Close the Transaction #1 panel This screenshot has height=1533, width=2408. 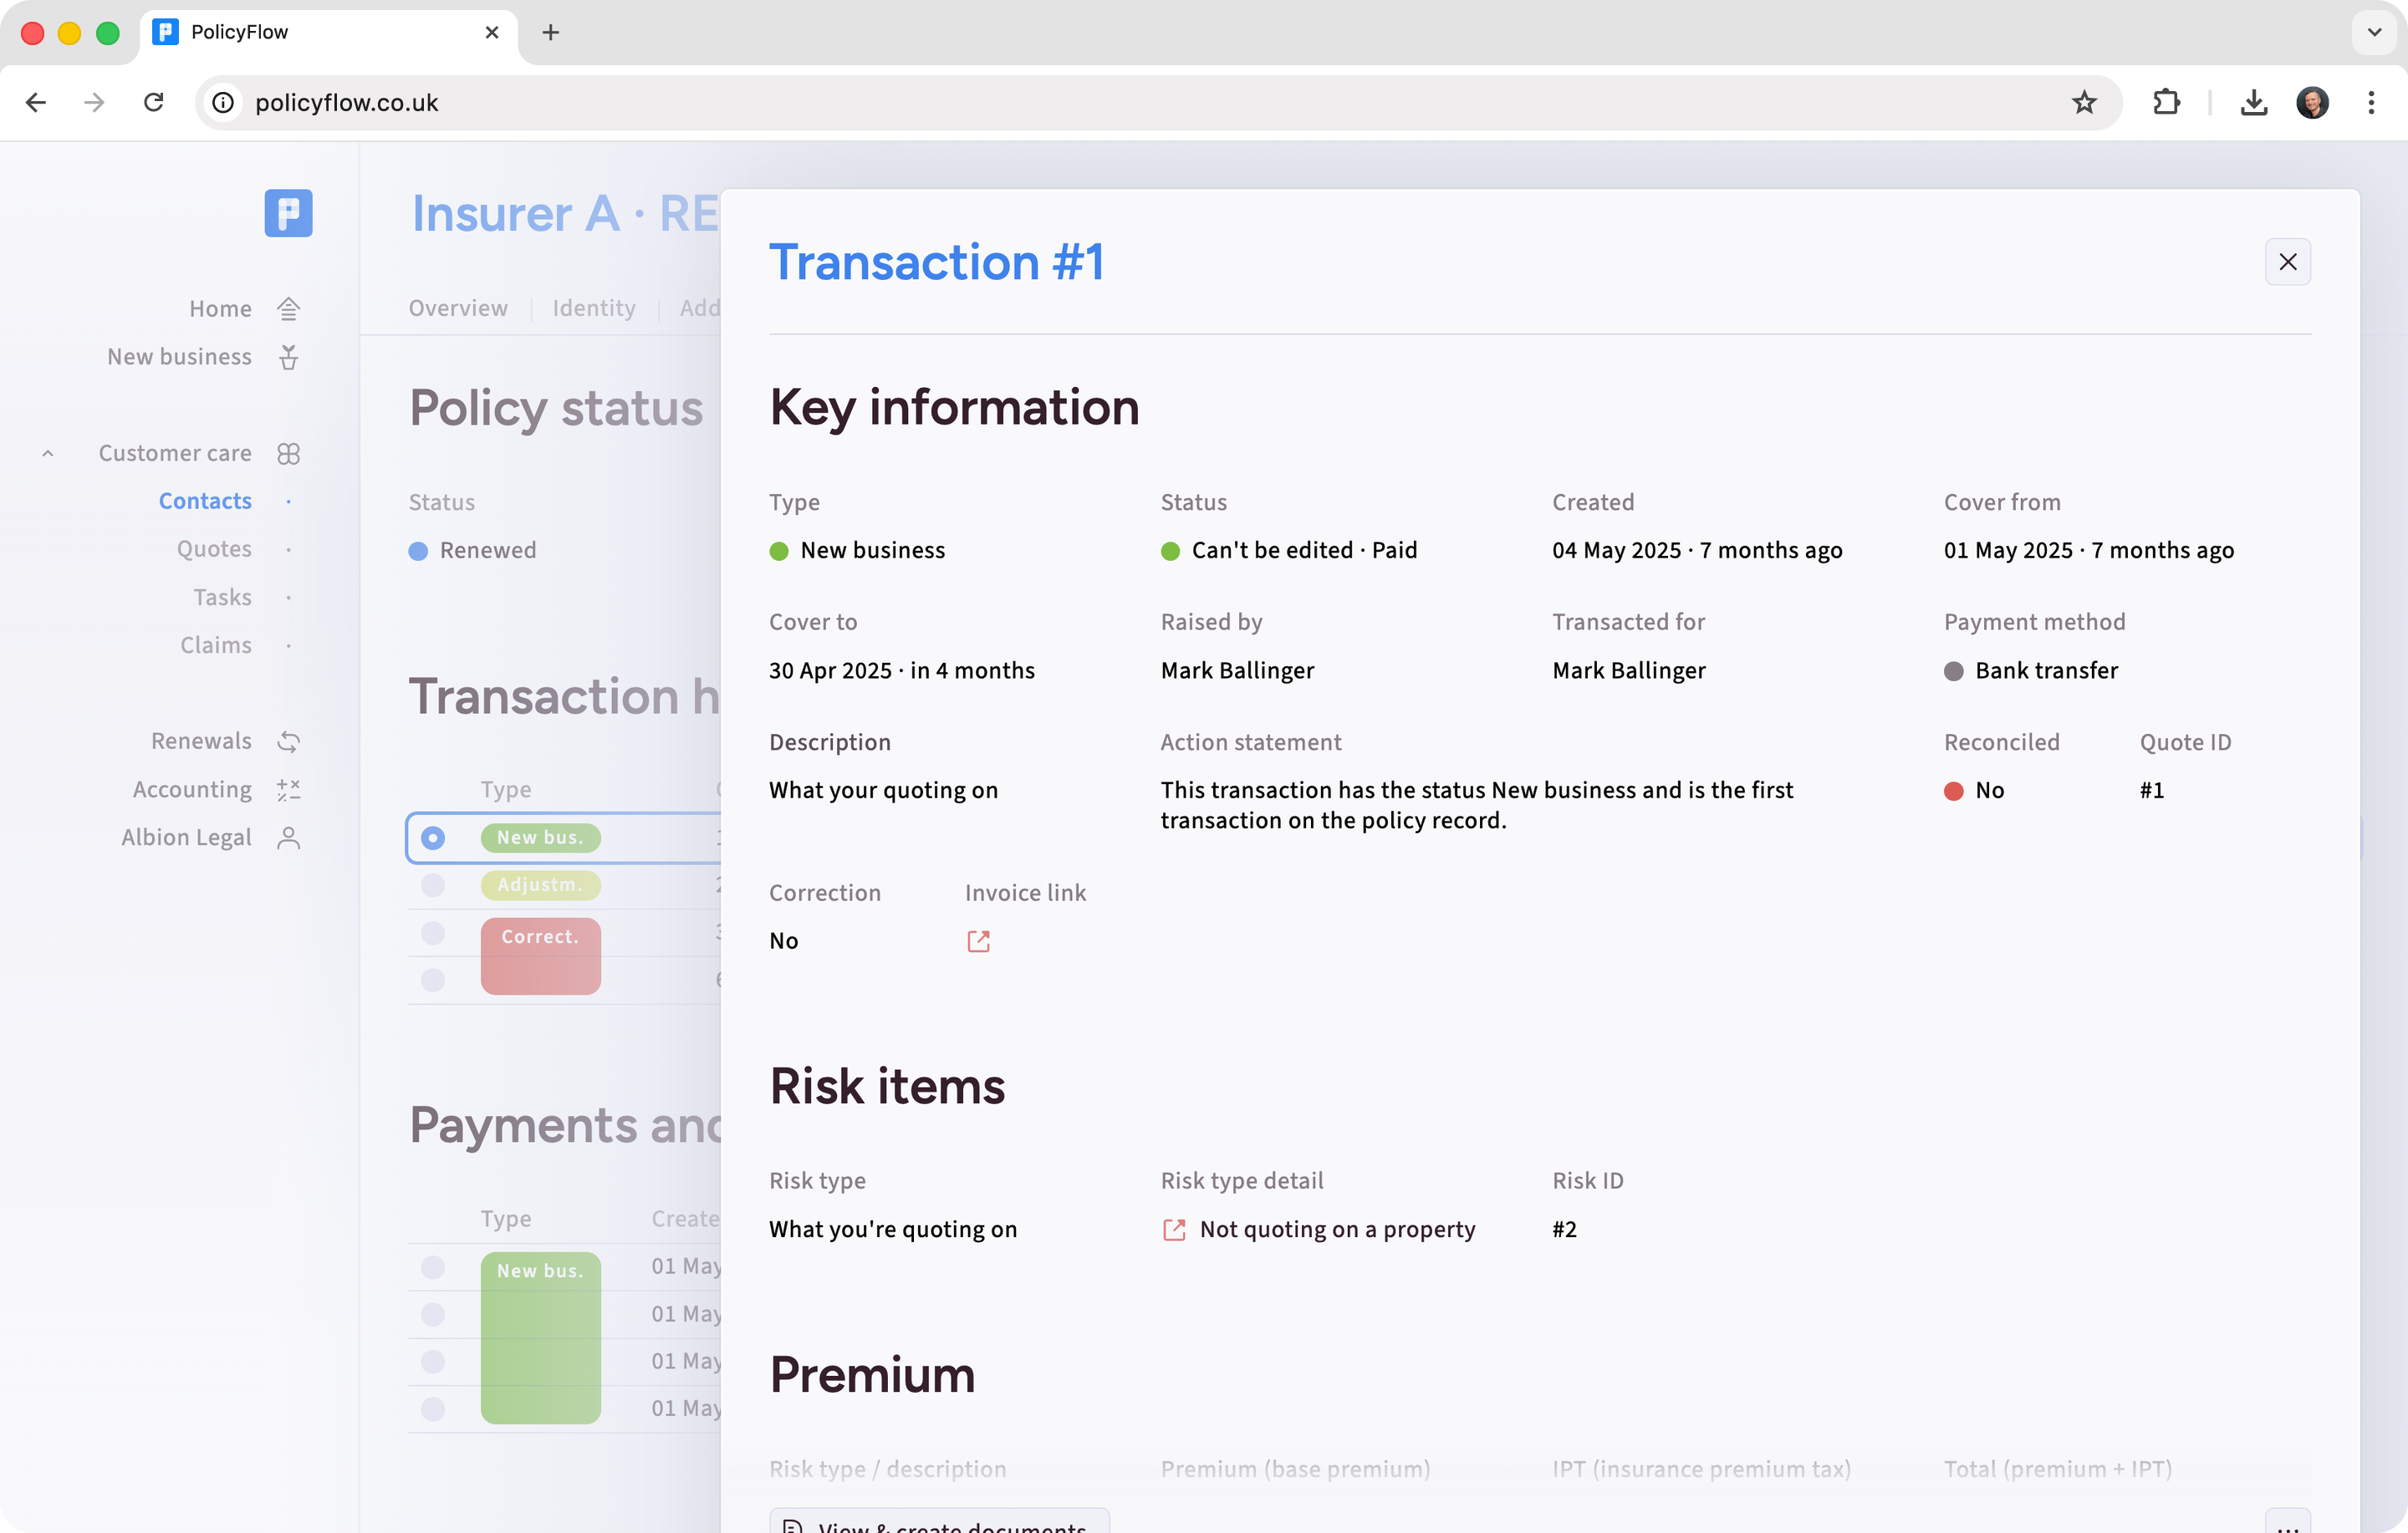pyautogui.click(x=2287, y=262)
